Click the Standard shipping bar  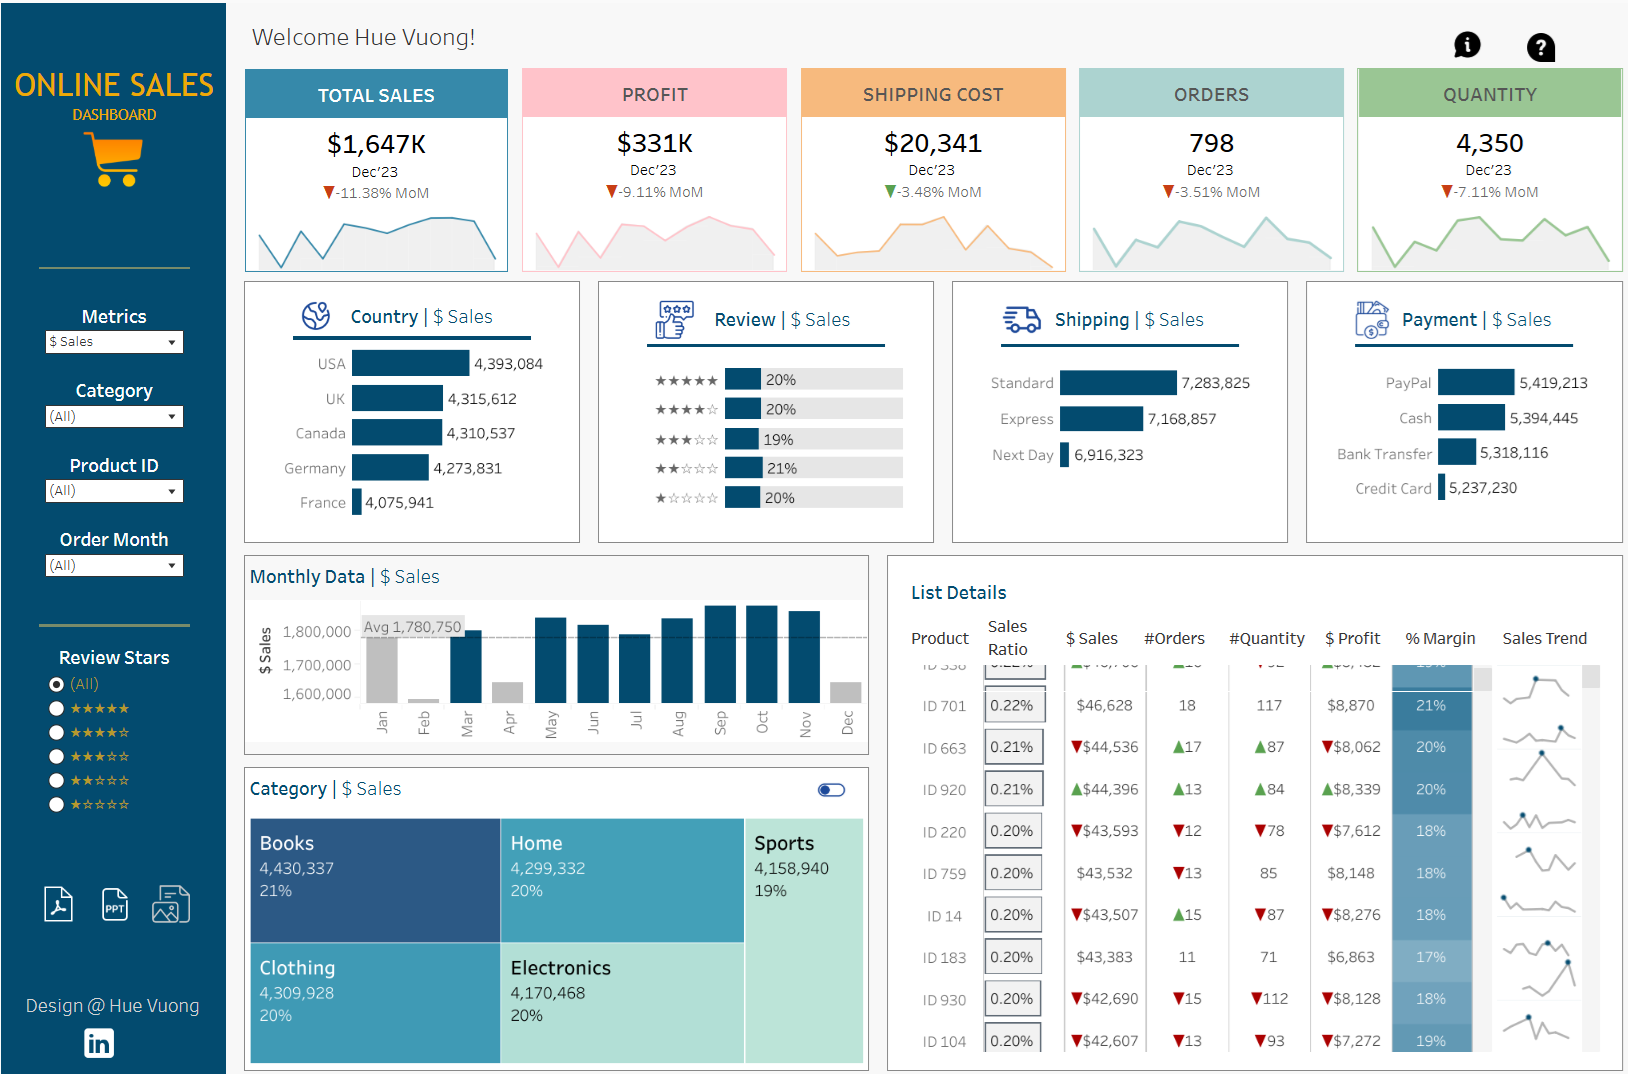click(x=1118, y=383)
